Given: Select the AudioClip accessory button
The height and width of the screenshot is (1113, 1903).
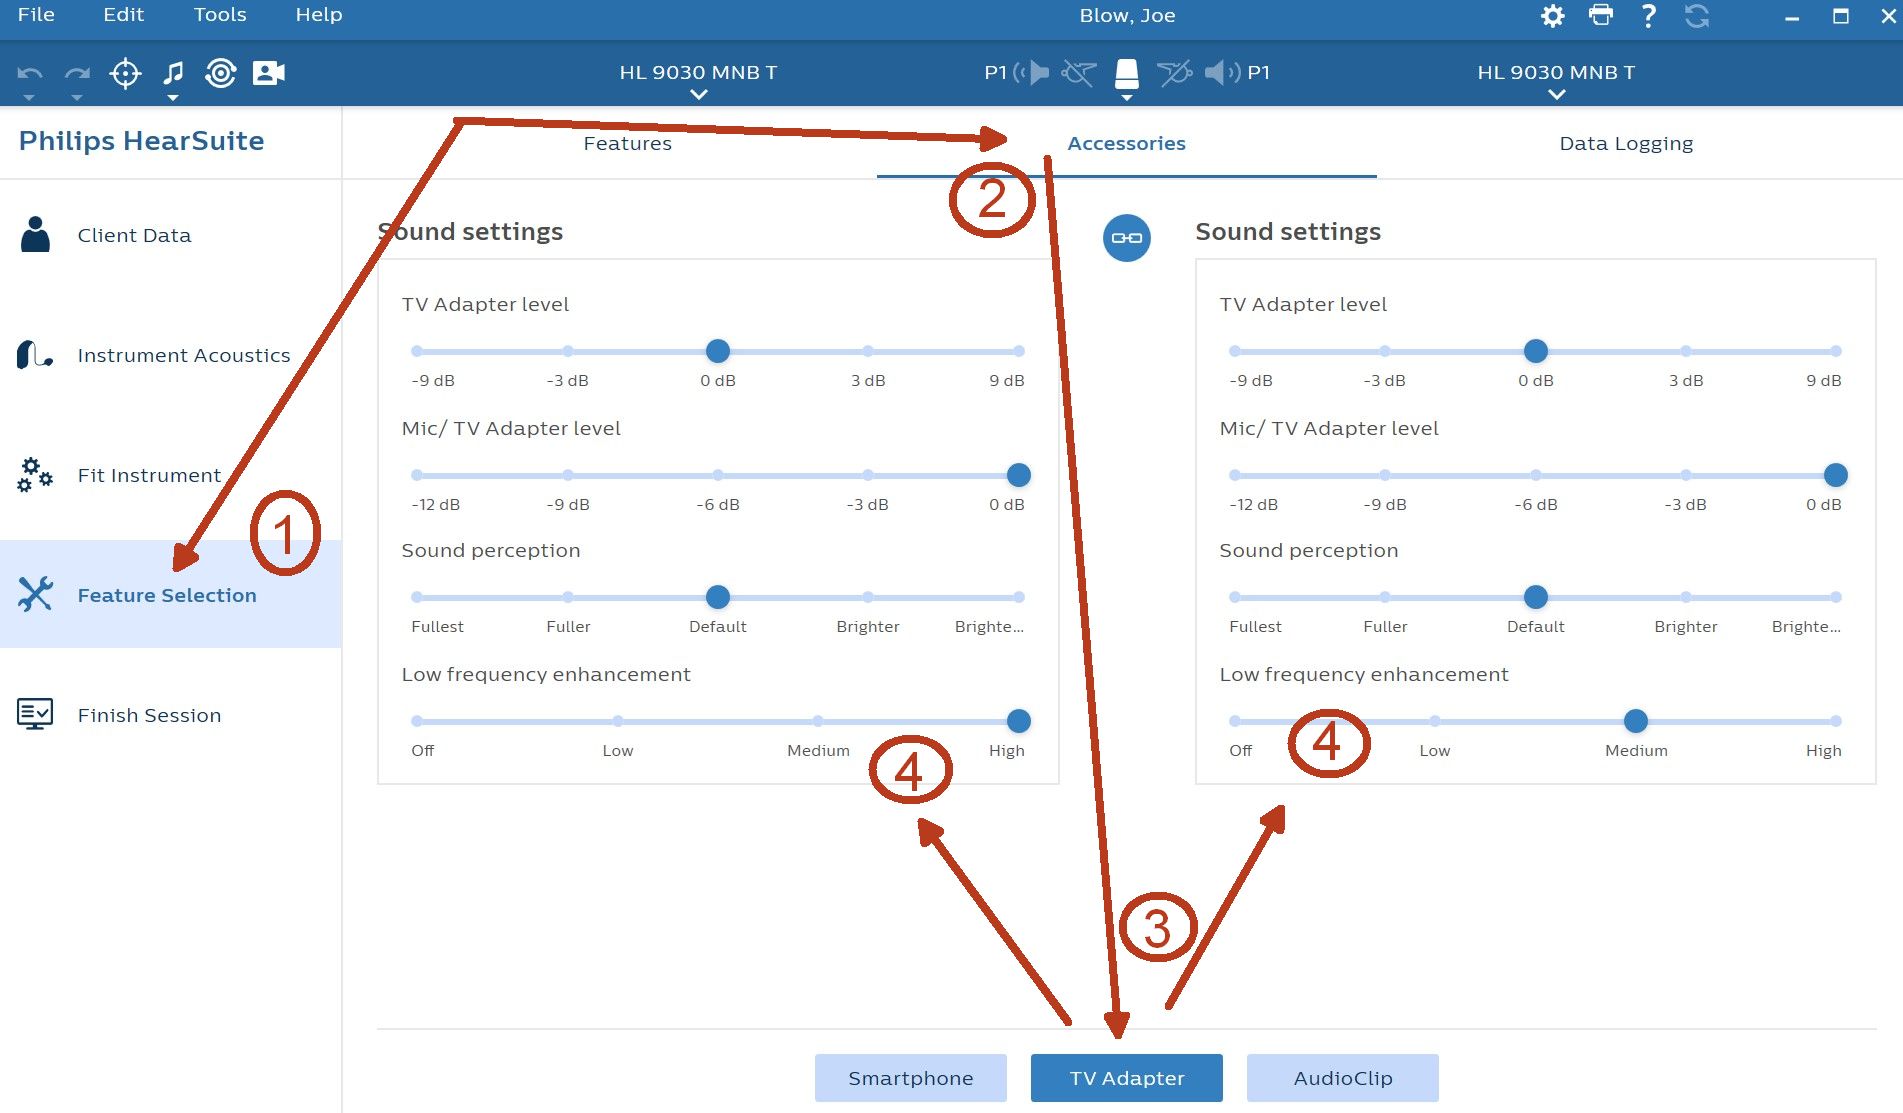Looking at the screenshot, I should (x=1343, y=1078).
